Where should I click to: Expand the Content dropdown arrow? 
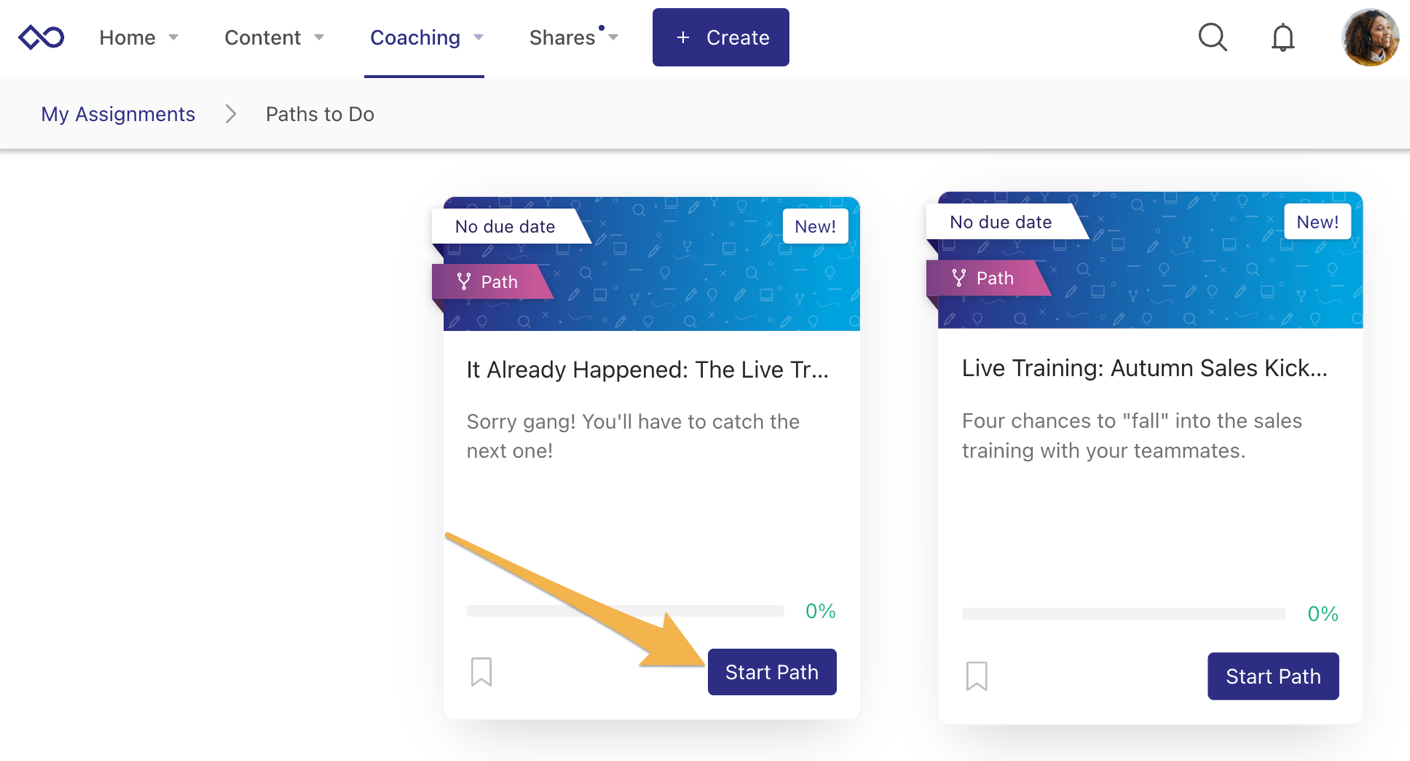(319, 38)
